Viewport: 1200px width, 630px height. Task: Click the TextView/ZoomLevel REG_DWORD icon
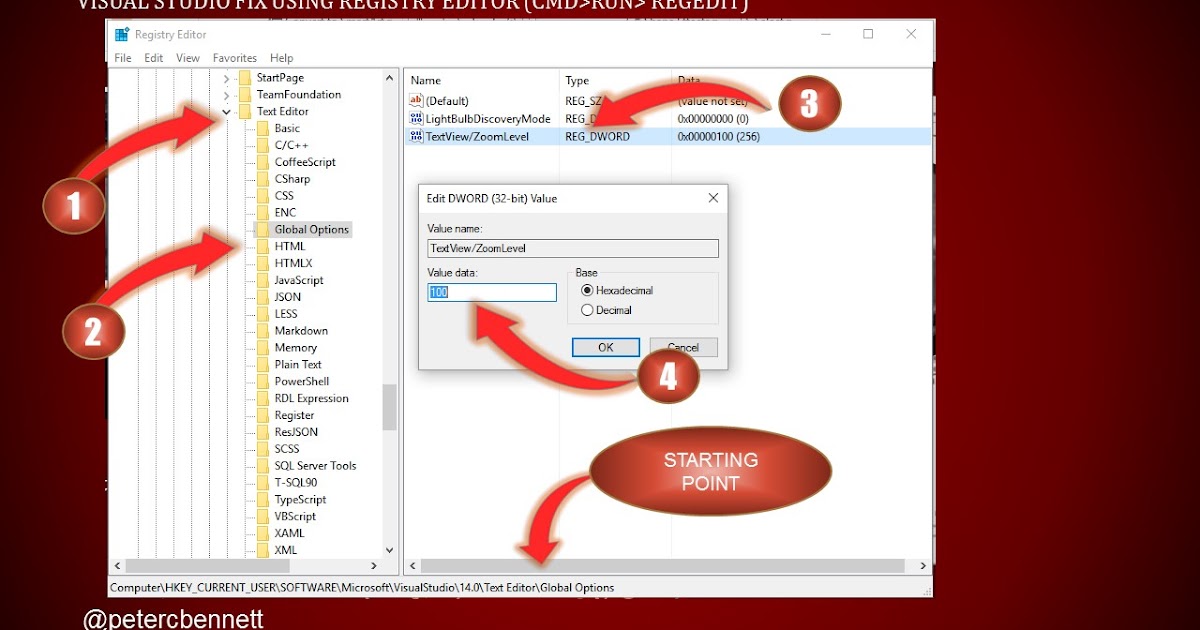tap(416, 136)
